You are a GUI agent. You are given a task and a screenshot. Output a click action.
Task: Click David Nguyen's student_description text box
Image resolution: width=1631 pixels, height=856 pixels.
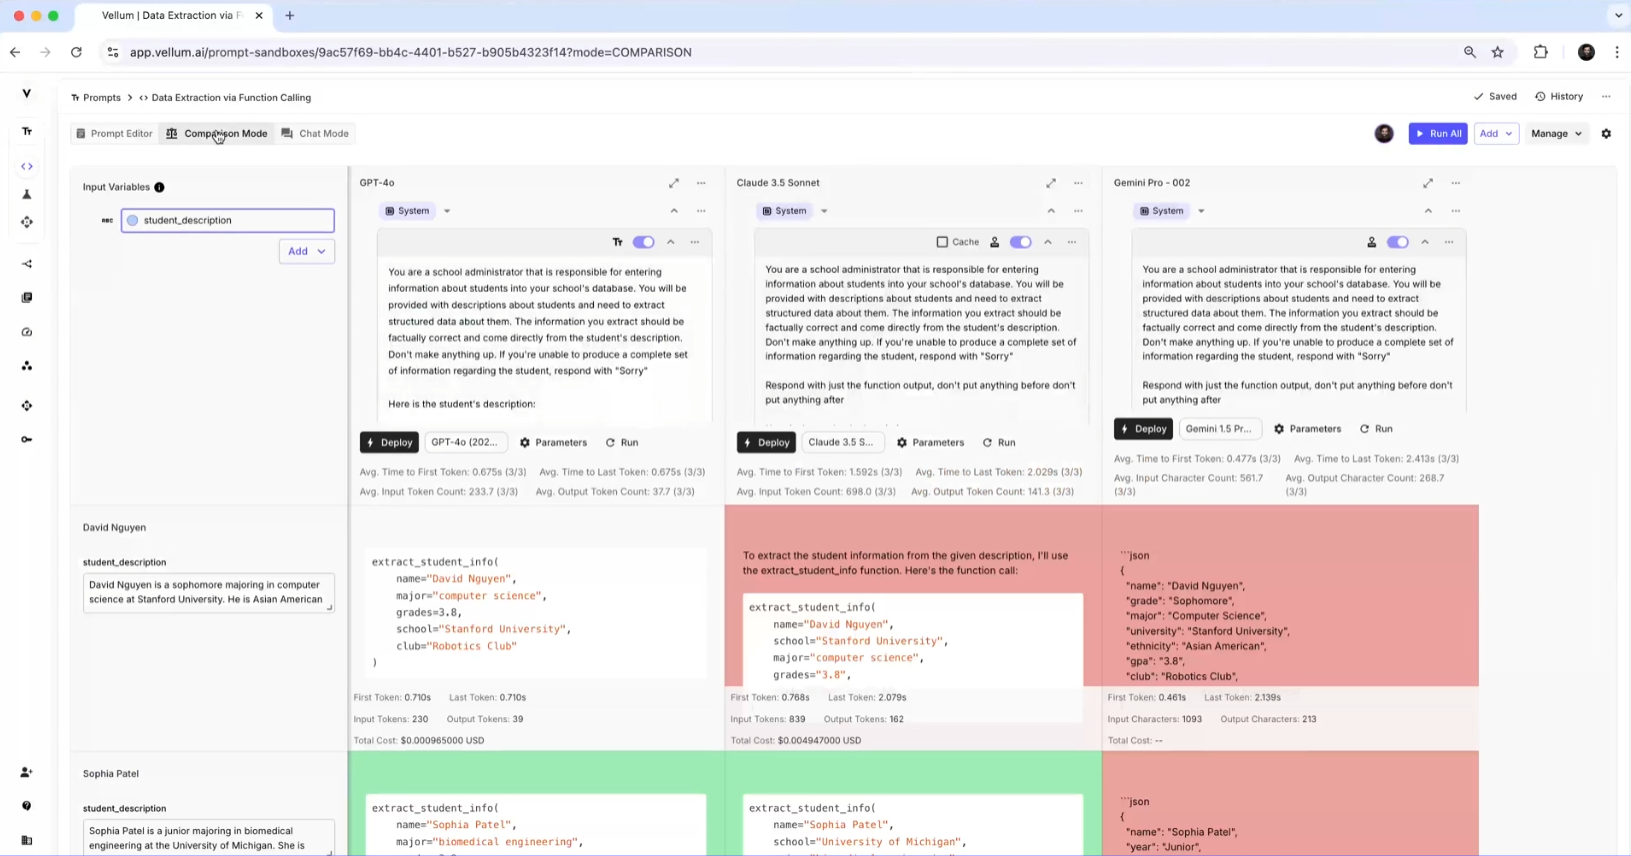click(x=208, y=592)
